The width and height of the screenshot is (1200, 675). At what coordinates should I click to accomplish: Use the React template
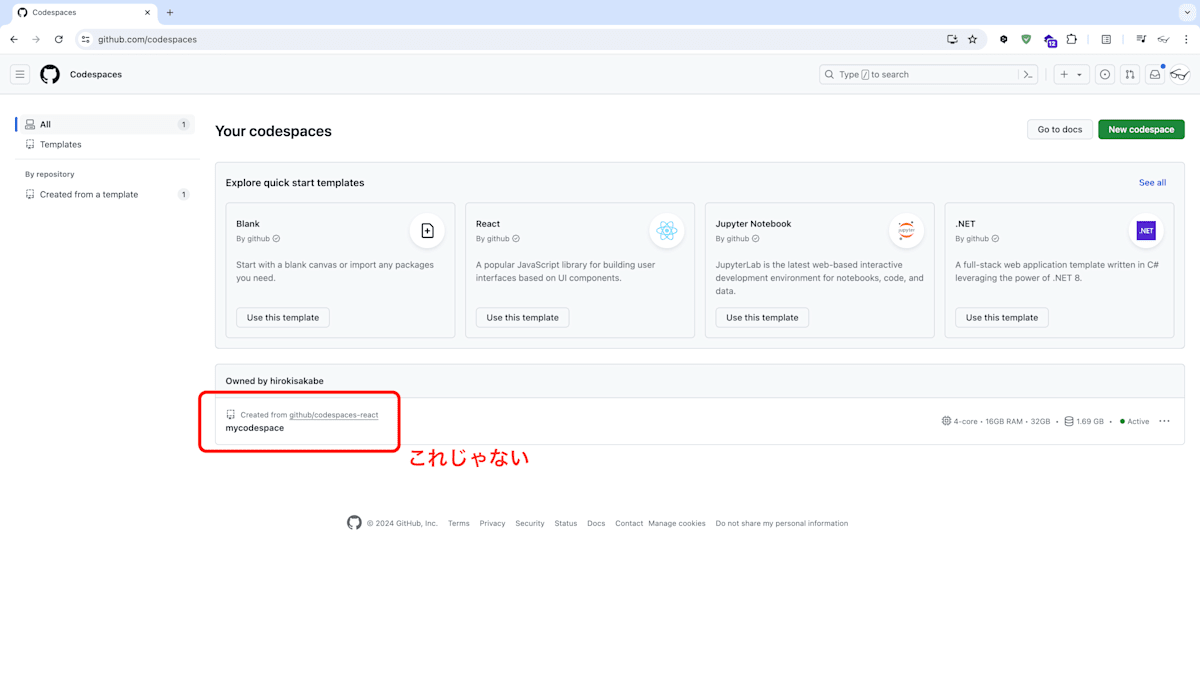(522, 317)
